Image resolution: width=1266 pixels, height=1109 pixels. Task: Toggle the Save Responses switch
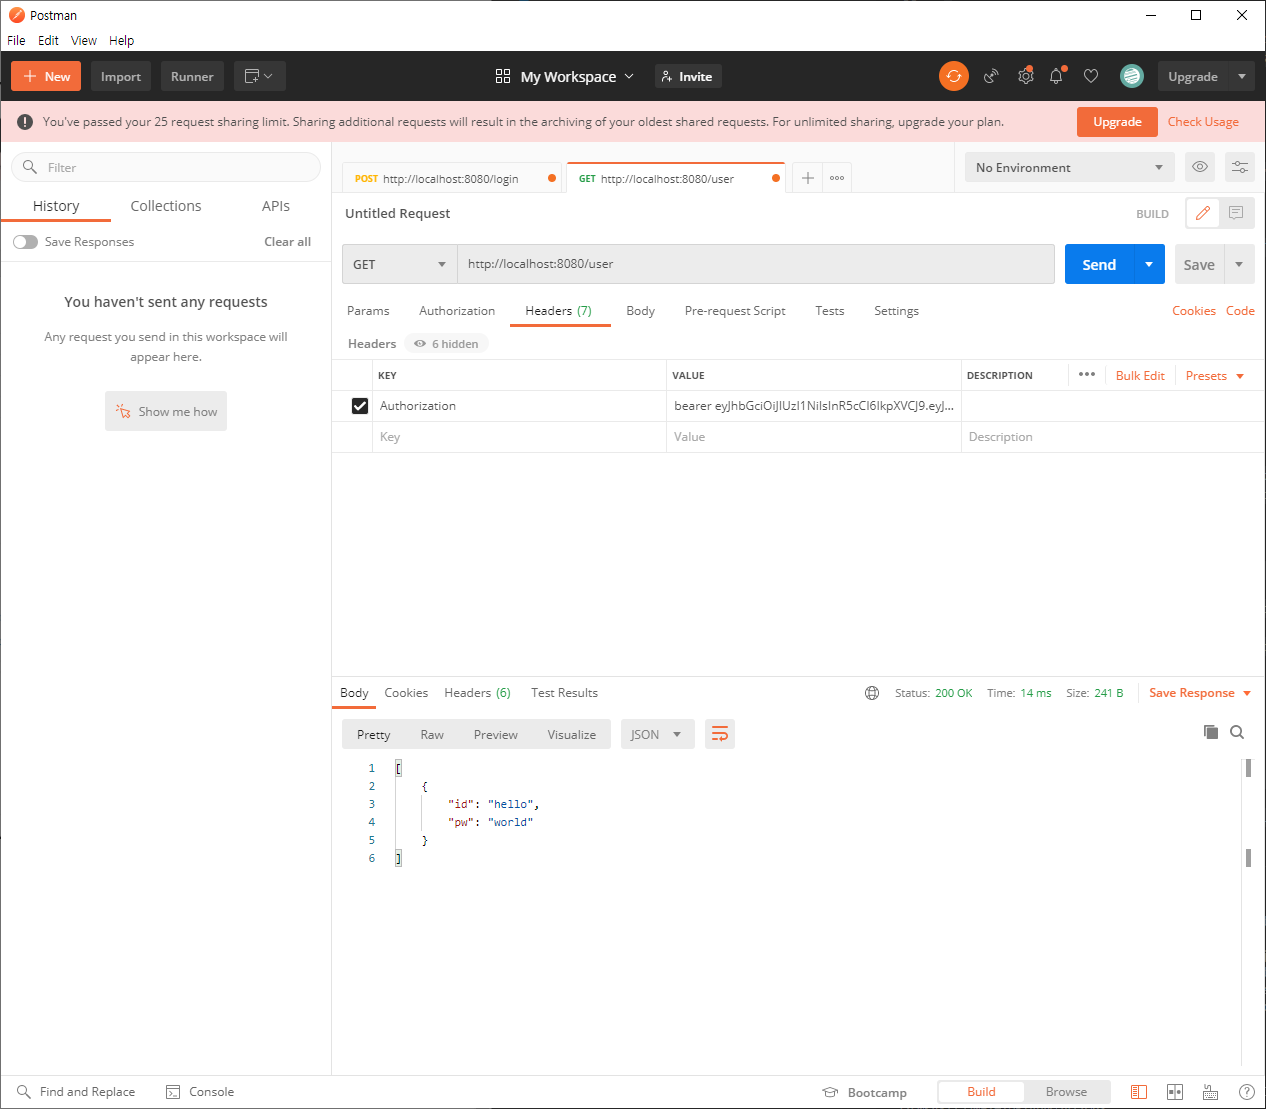click(25, 242)
